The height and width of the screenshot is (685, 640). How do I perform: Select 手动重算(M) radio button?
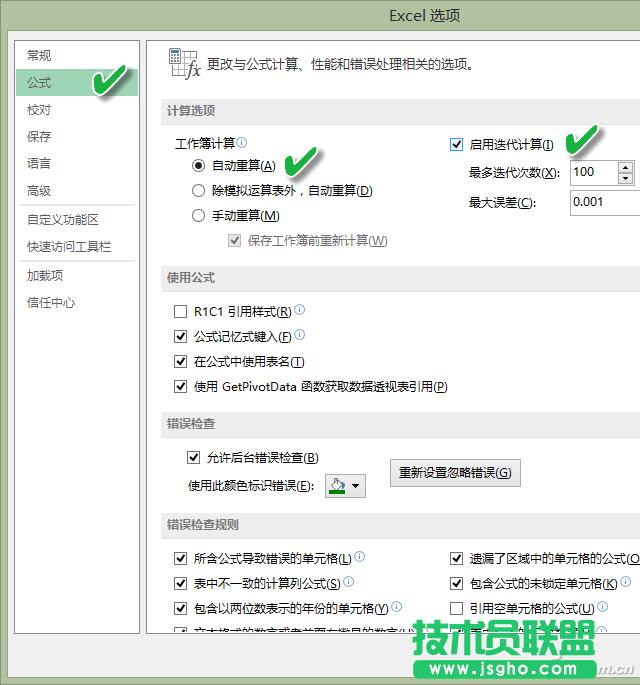tap(198, 215)
